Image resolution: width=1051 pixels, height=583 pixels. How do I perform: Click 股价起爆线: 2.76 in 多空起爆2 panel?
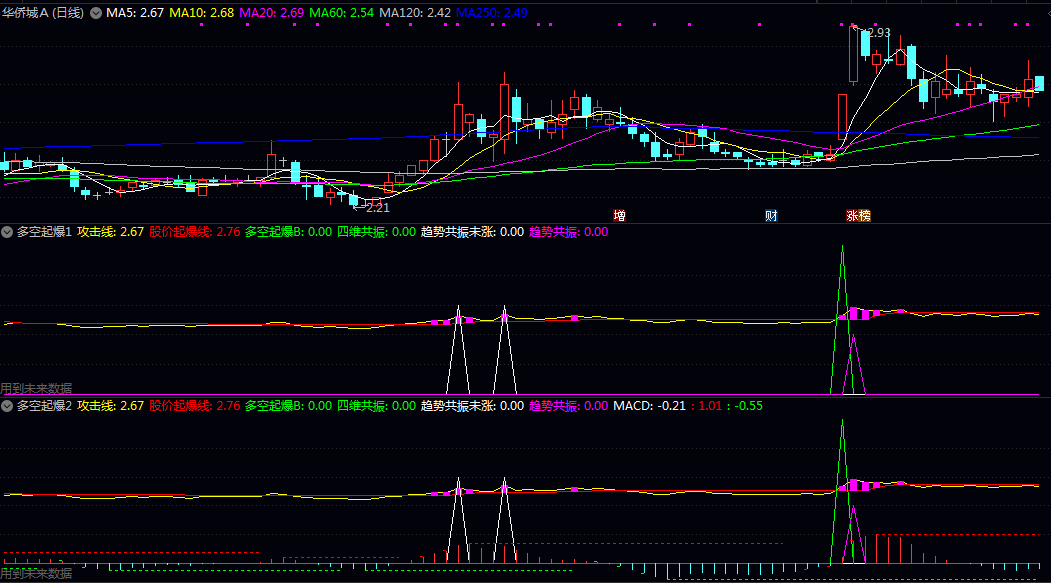[x=194, y=406]
